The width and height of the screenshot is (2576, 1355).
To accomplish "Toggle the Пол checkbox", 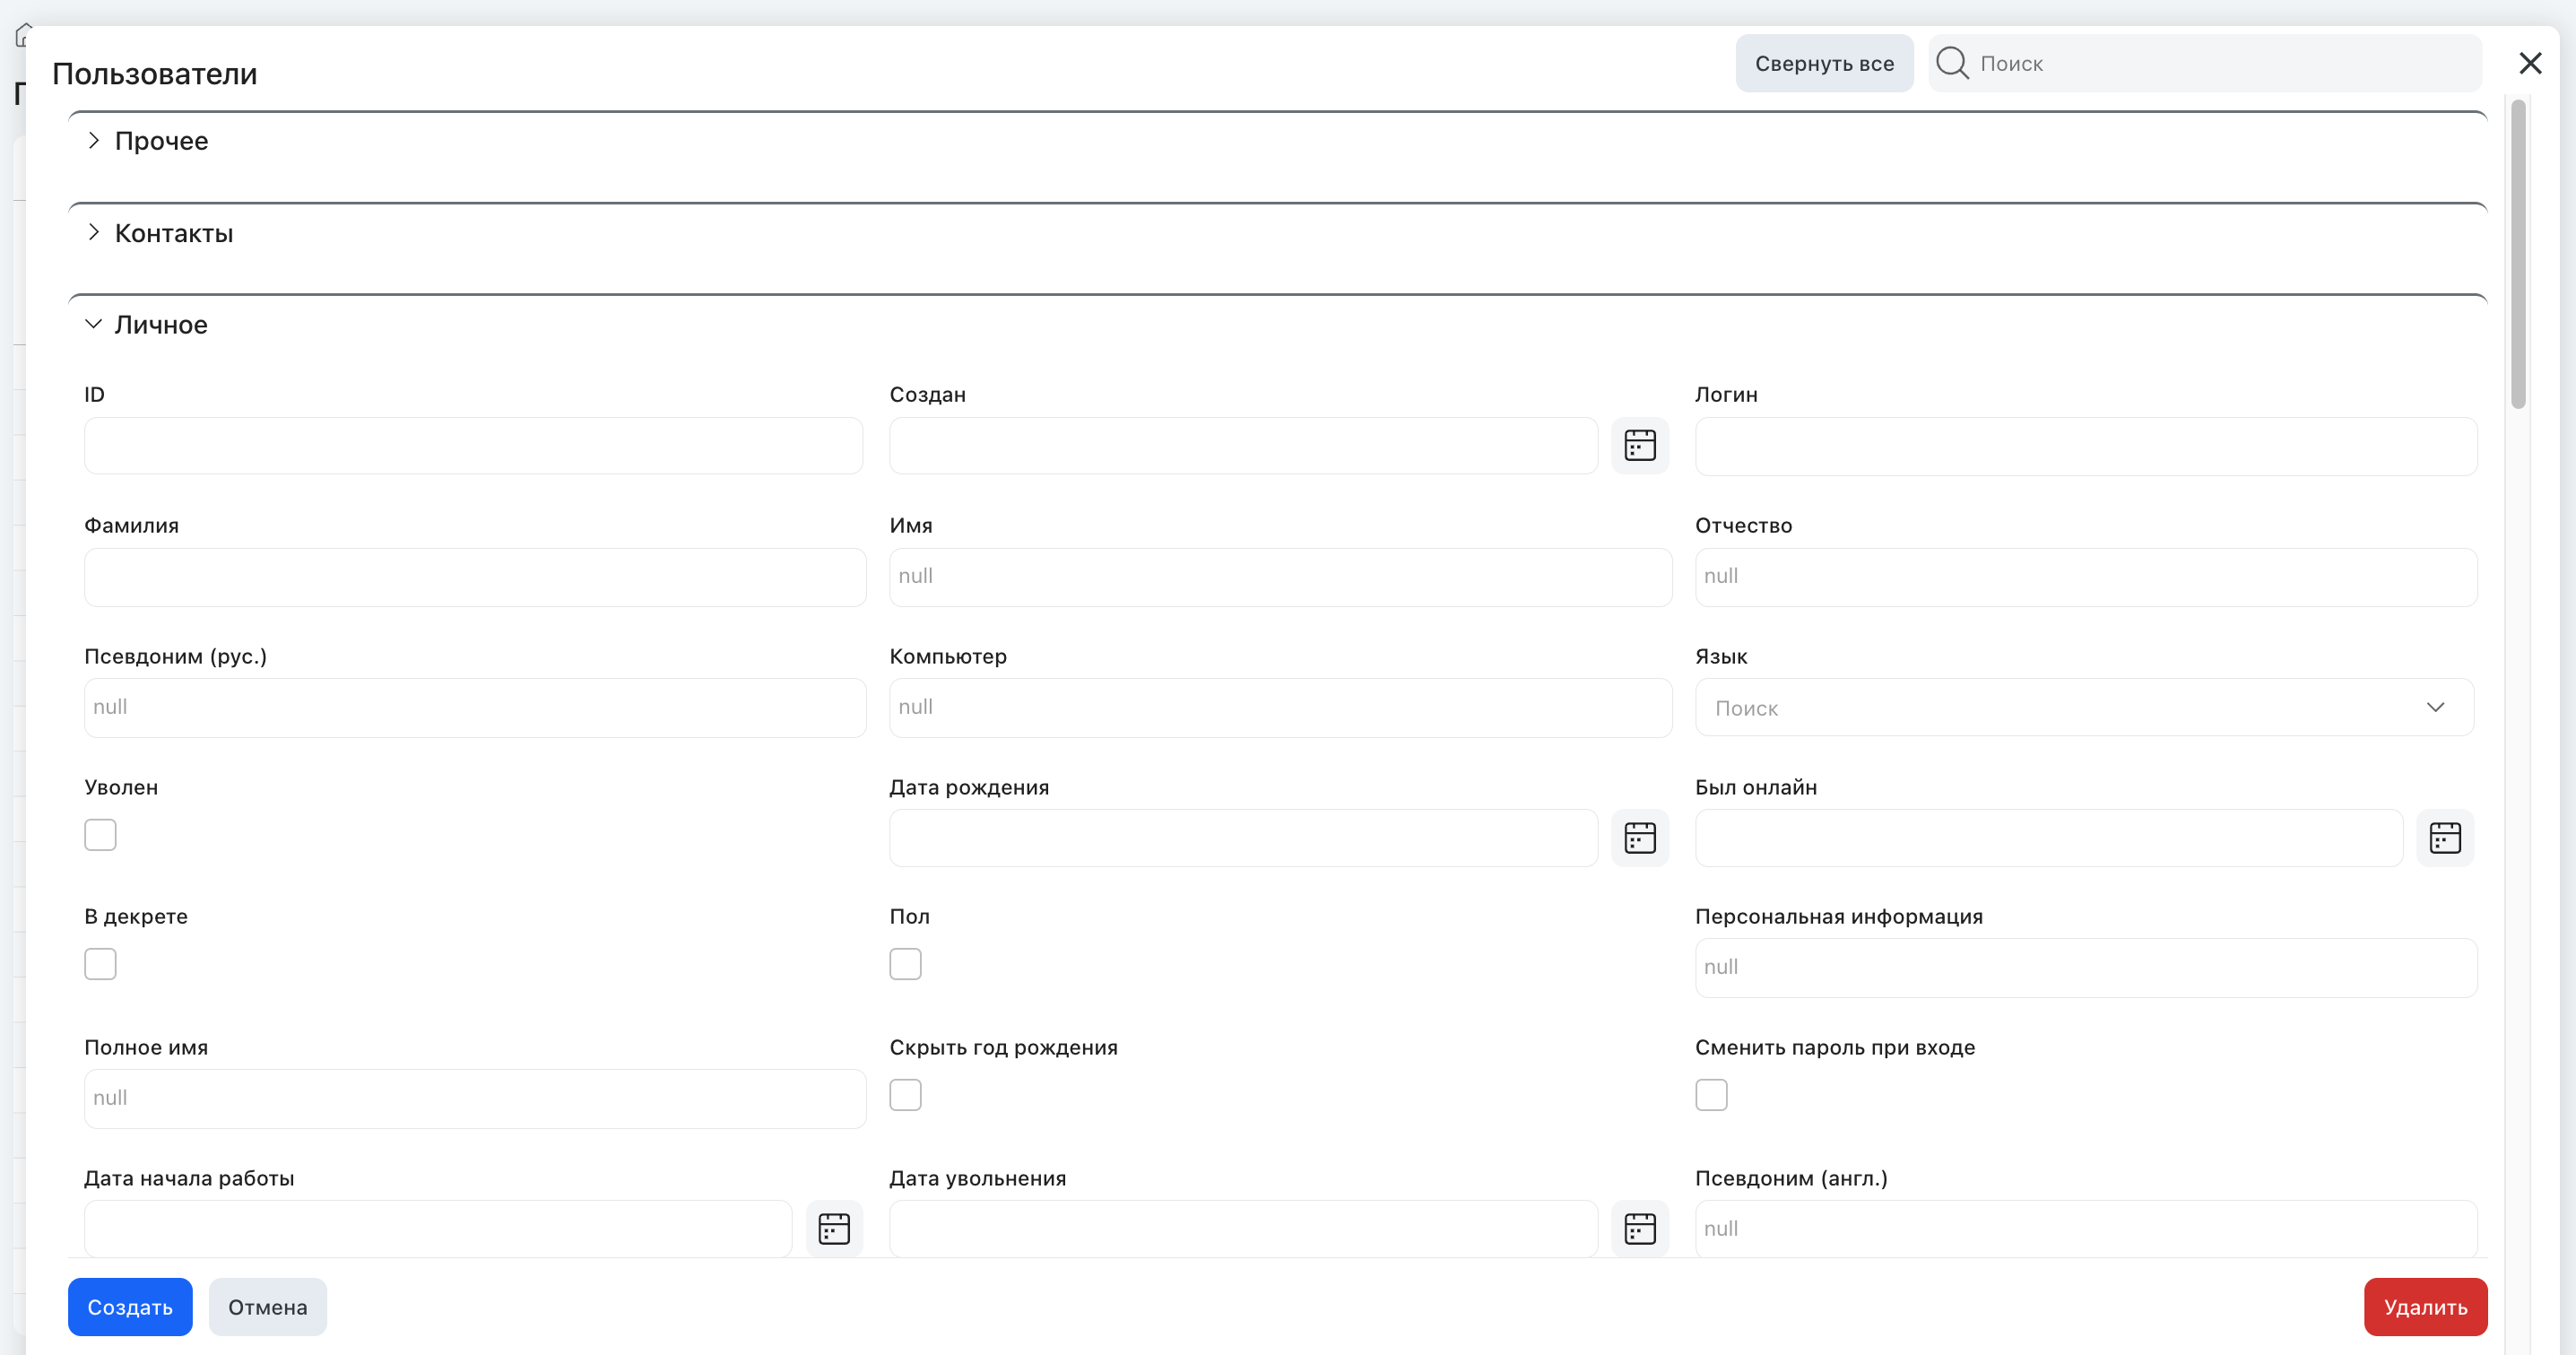I will pos(905,964).
